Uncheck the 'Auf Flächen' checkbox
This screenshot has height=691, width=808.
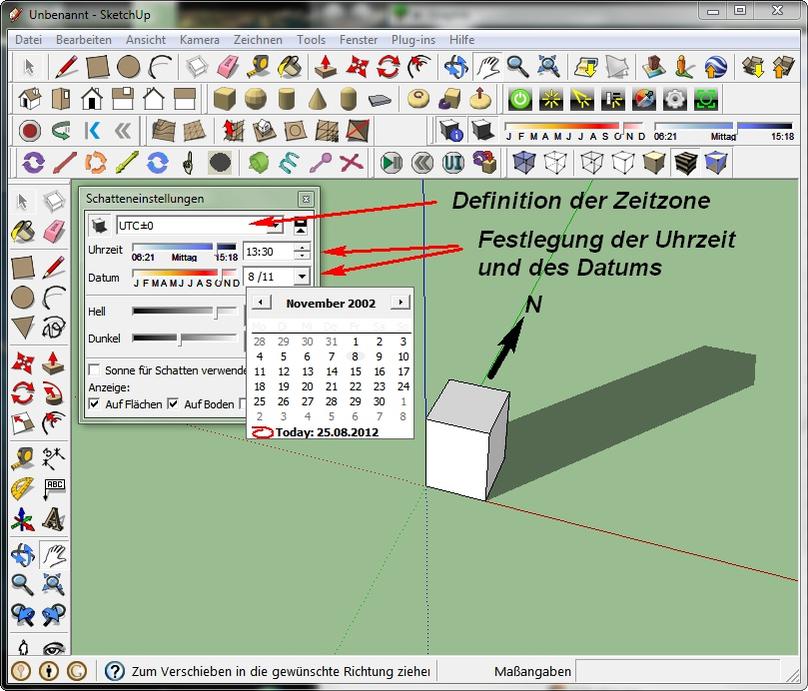coord(94,404)
